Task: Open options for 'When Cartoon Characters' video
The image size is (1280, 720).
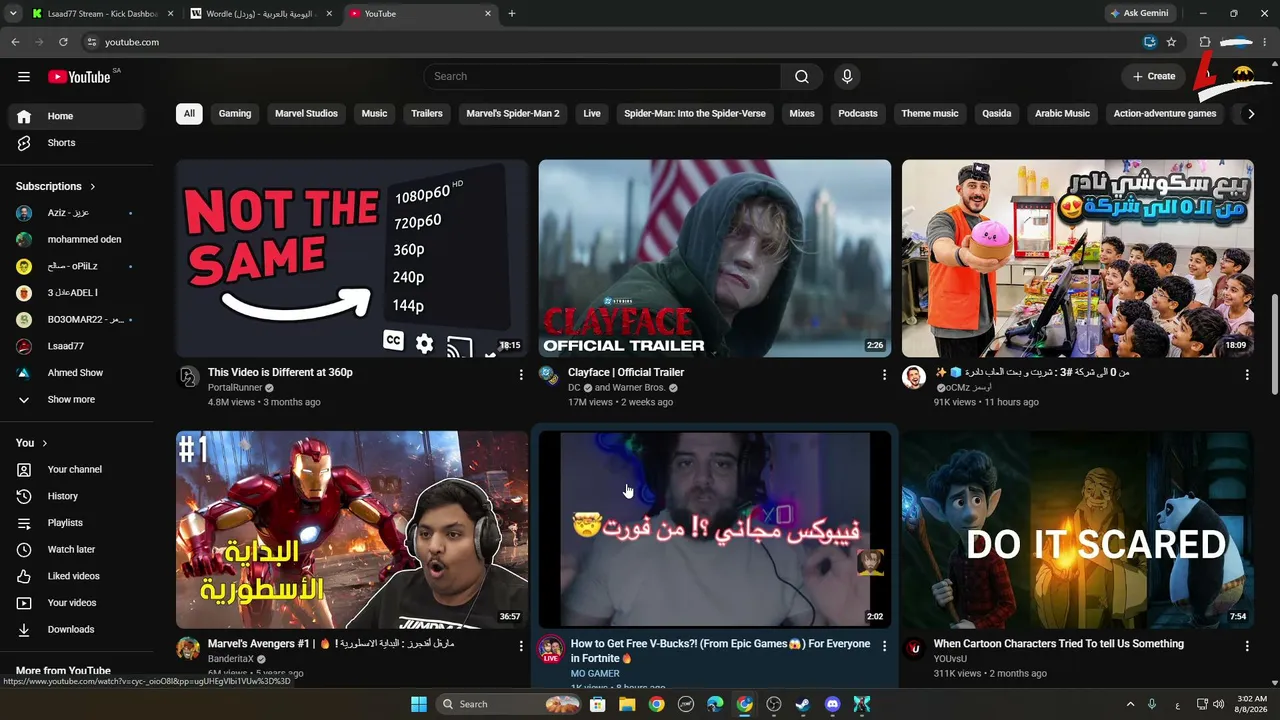Action: (1247, 646)
